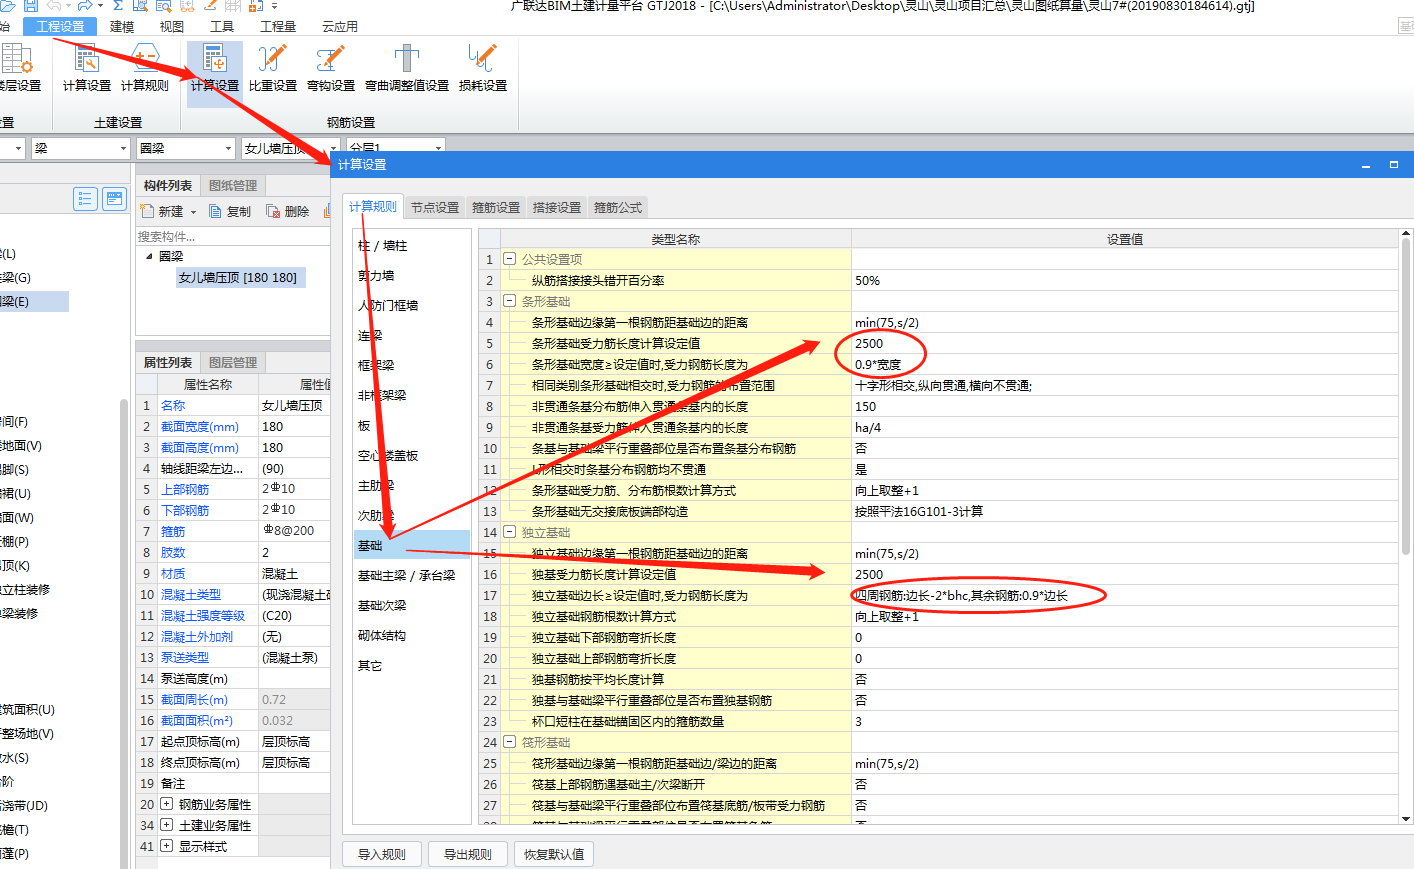The height and width of the screenshot is (869, 1414).
Task: Open the 工程量 ribbon tab
Action: click(278, 27)
